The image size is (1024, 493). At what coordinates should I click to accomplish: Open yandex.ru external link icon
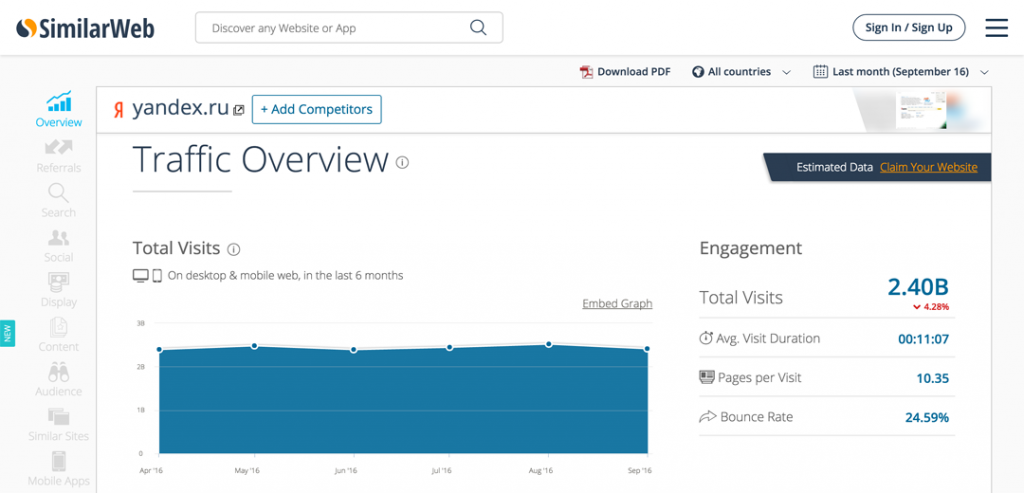[238, 110]
